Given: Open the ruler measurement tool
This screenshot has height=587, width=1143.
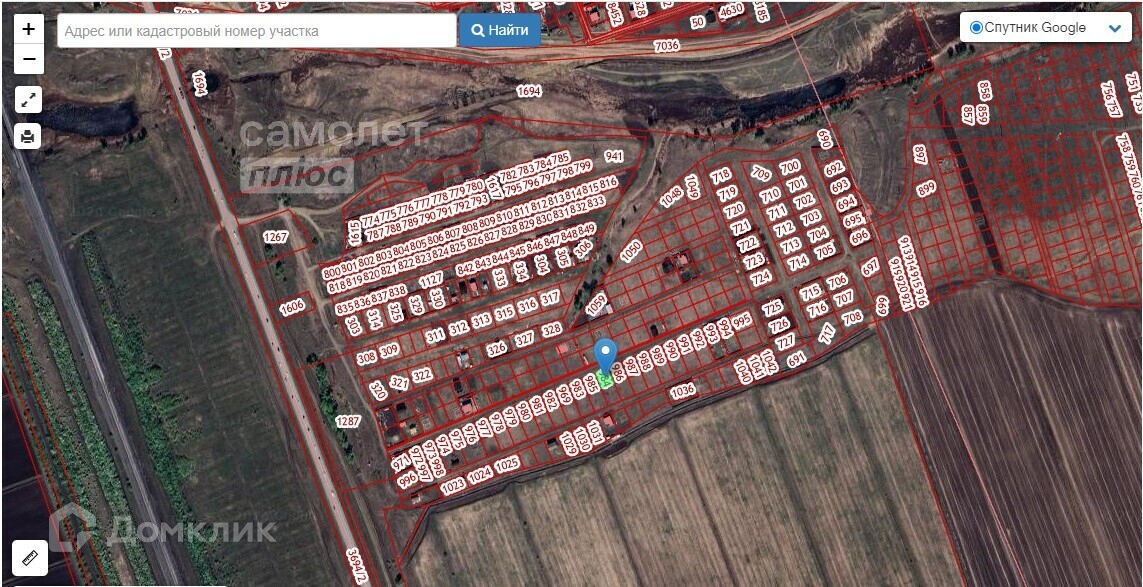Looking at the screenshot, I should click(30, 559).
